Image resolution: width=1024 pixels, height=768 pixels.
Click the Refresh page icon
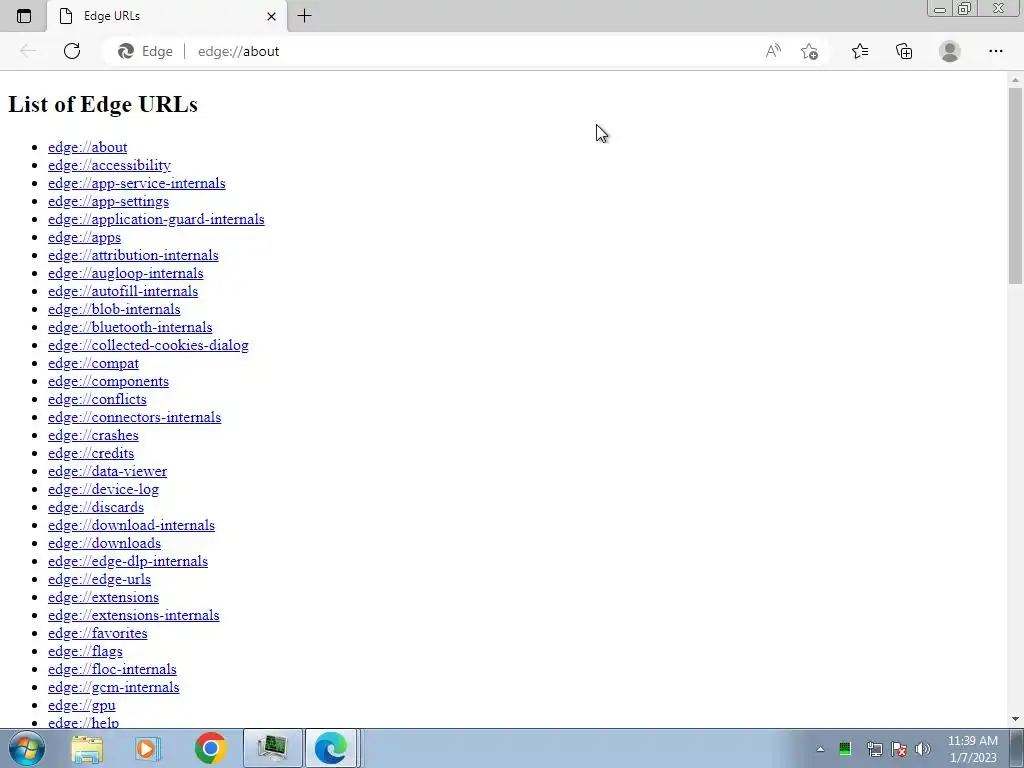72,51
